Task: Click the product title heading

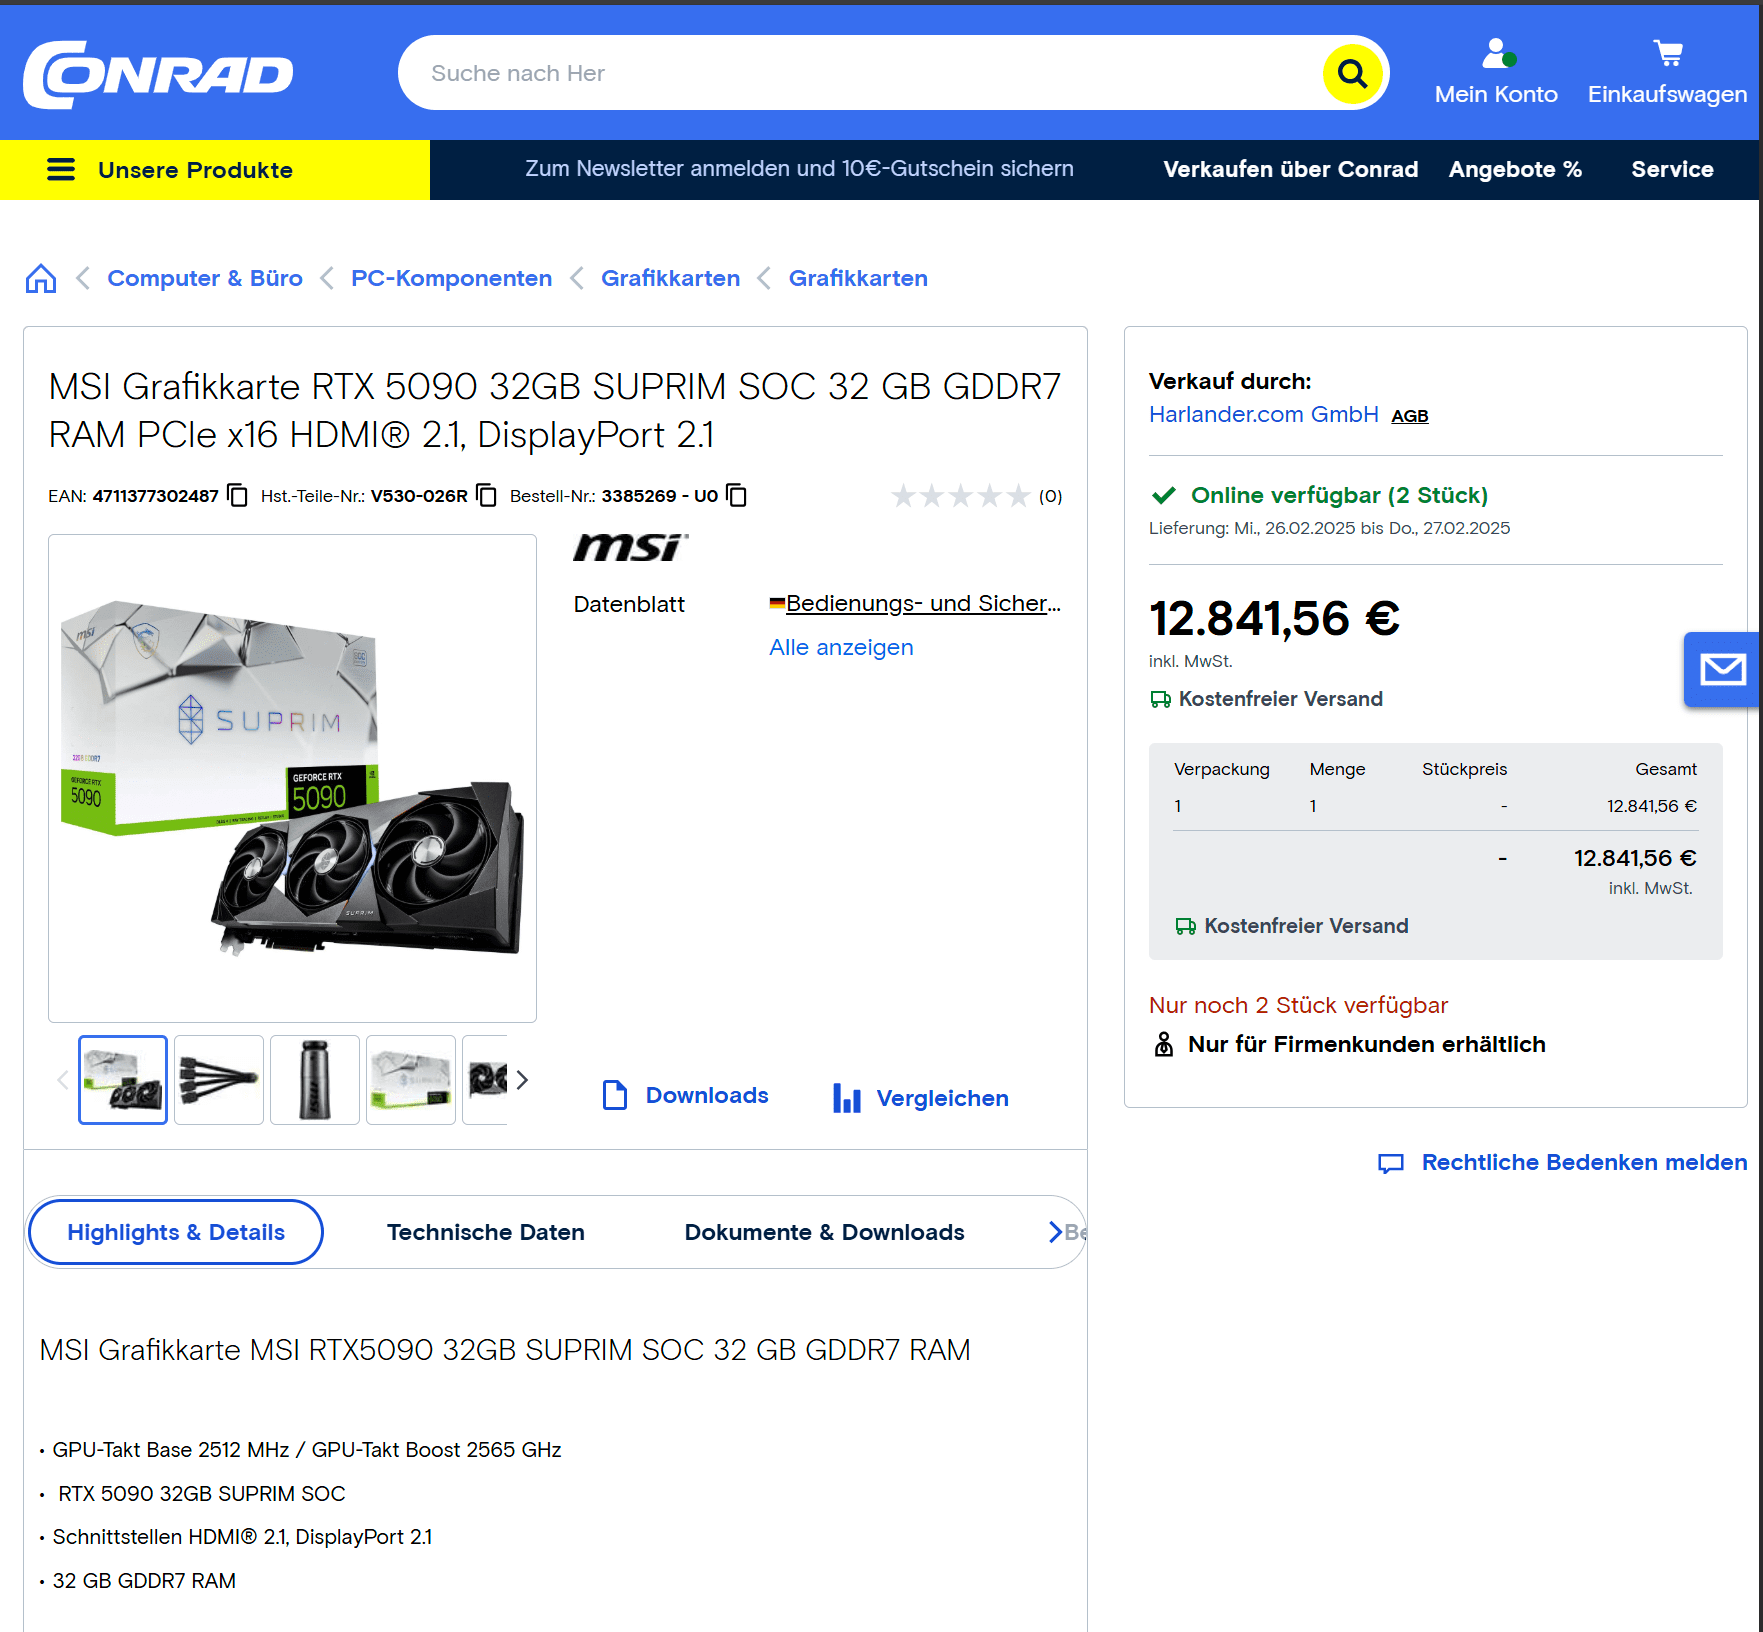Action: pyautogui.click(x=555, y=410)
